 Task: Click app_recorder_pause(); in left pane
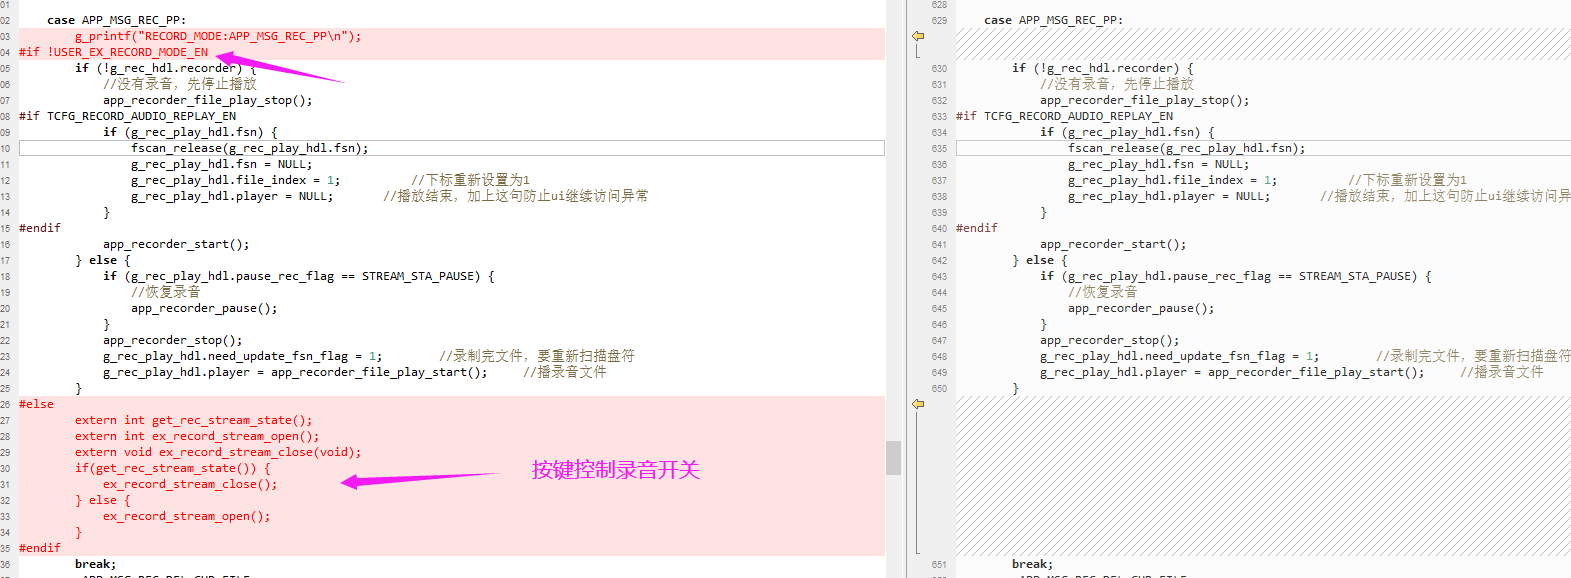[204, 308]
